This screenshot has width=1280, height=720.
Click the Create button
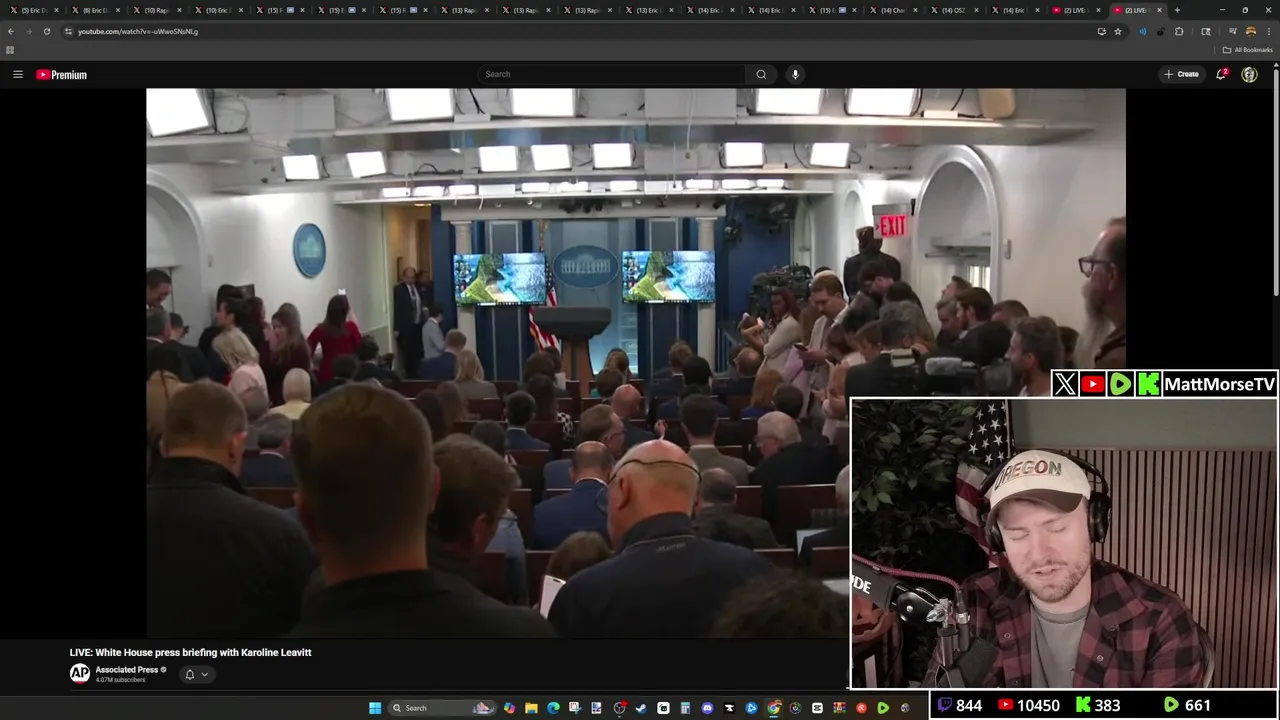click(1181, 74)
